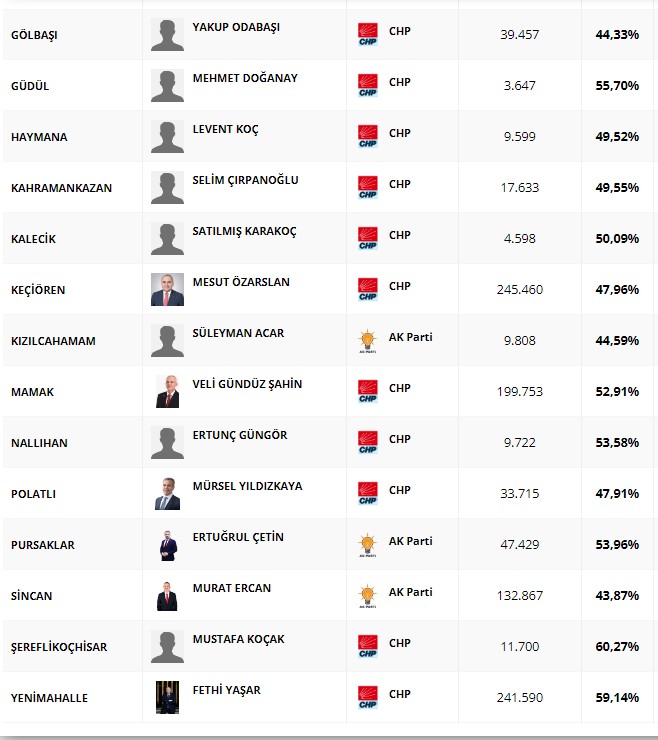658x740 pixels.
Task: Click the AK Parti logo beside Süleyman Acar
Action: (368, 341)
